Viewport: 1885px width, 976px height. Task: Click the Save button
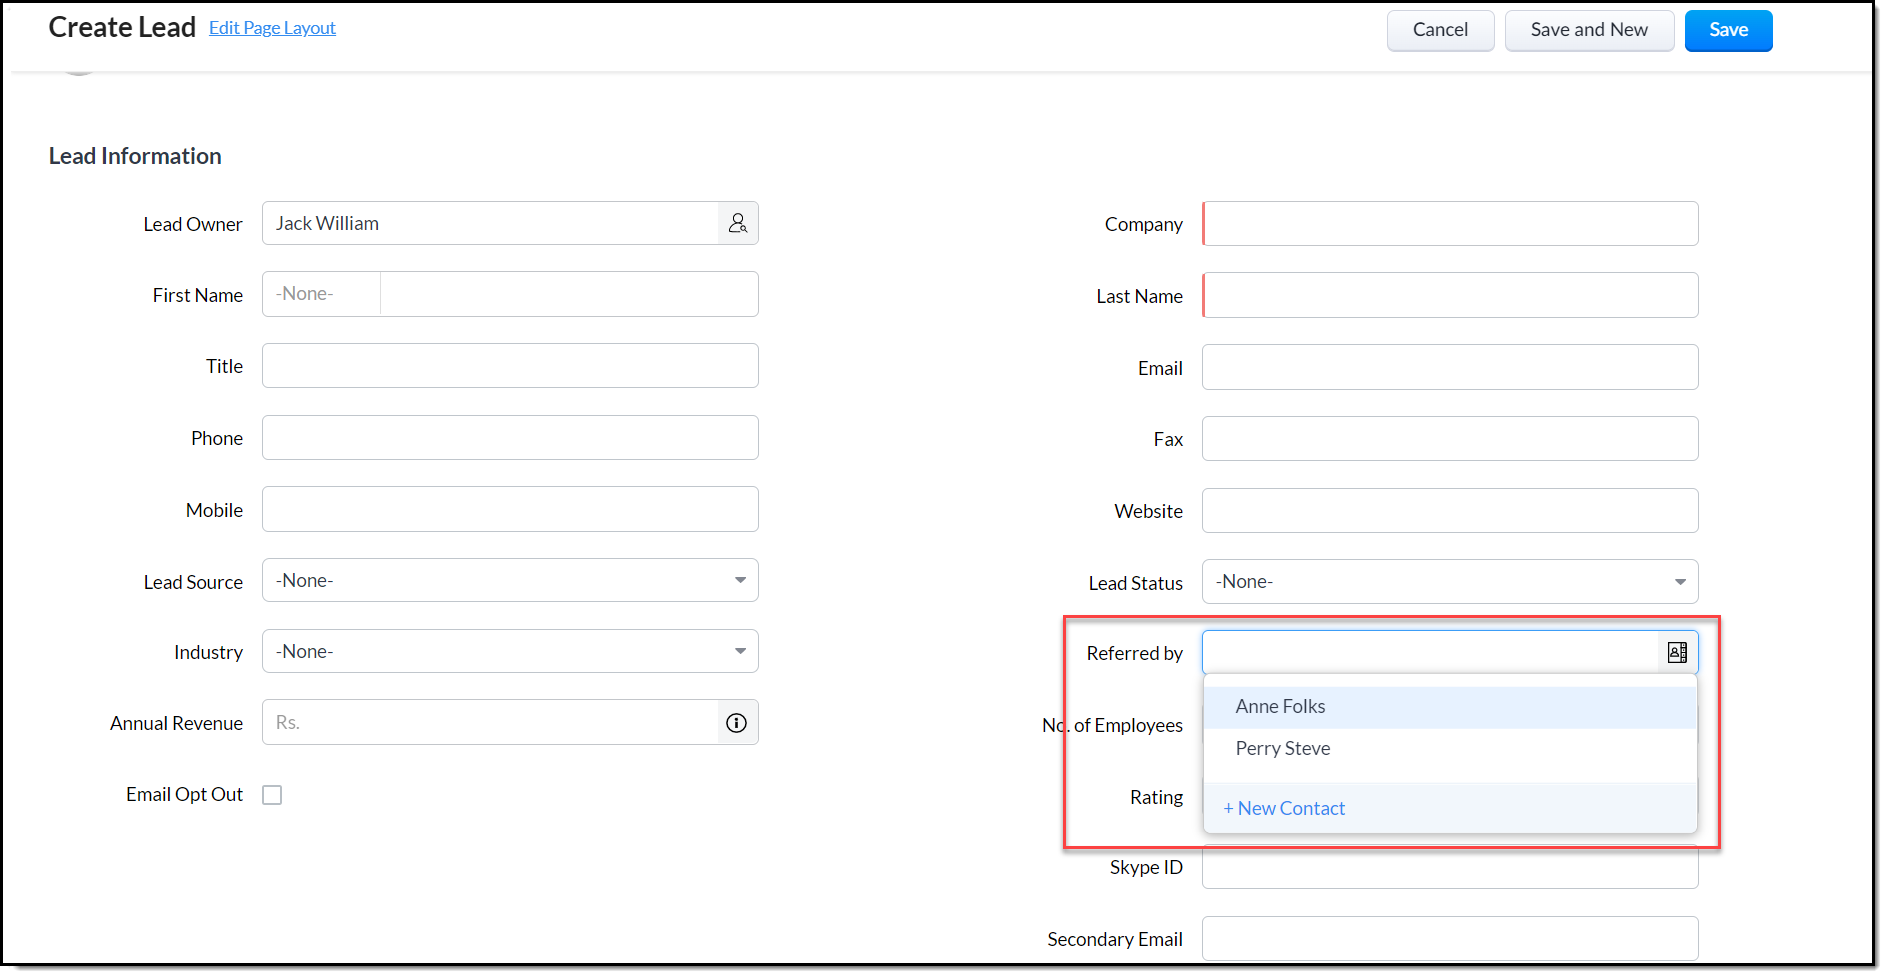pyautogui.click(x=1727, y=31)
